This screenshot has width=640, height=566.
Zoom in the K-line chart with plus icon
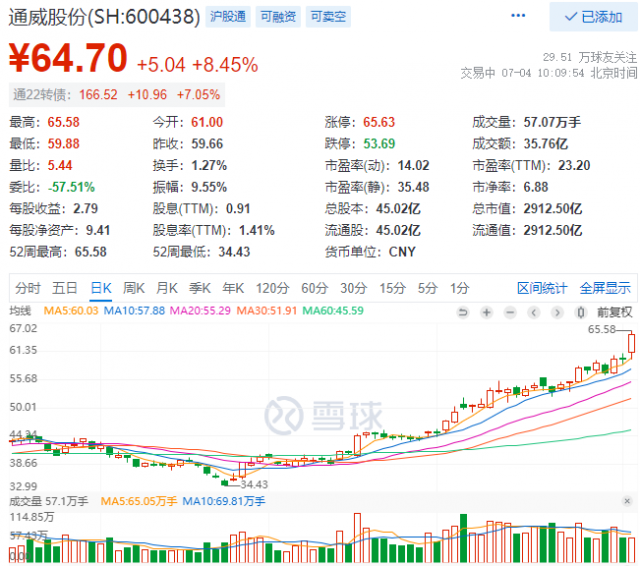click(x=485, y=312)
